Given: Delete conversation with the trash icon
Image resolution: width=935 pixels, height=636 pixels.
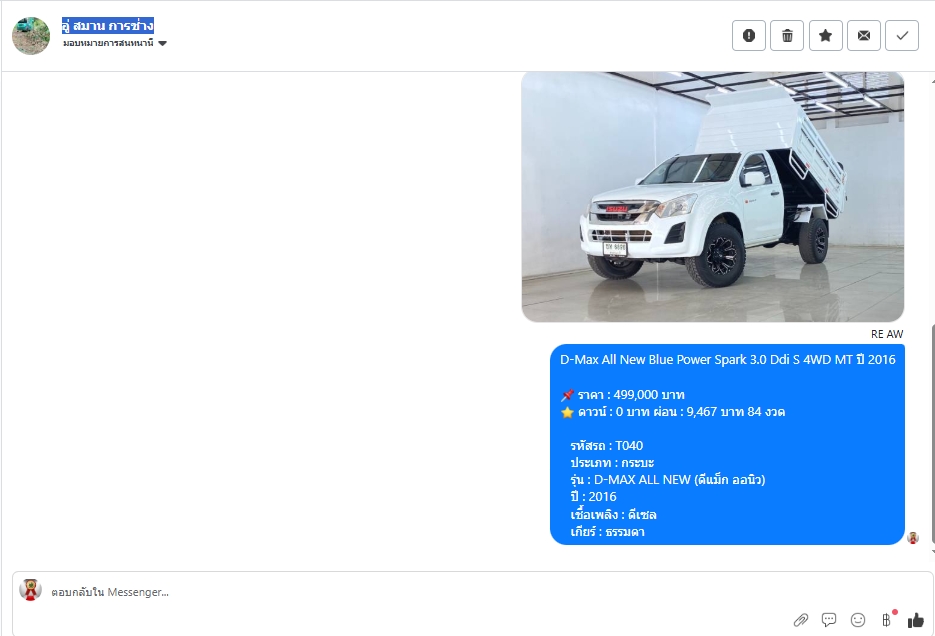Looking at the screenshot, I should tap(787, 36).
